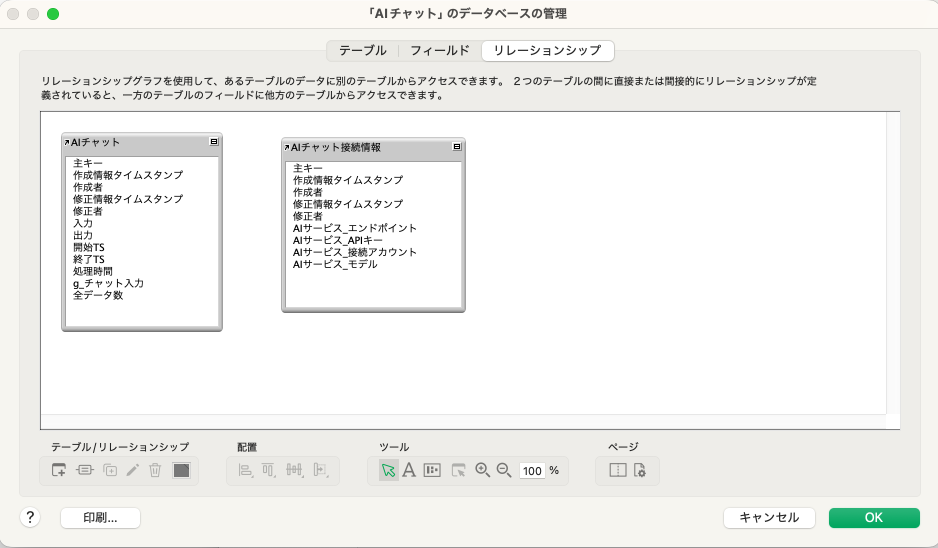Viewport: 938px width, 548px height.
Task: Click the 100 zoom percentage field
Action: tap(532, 471)
